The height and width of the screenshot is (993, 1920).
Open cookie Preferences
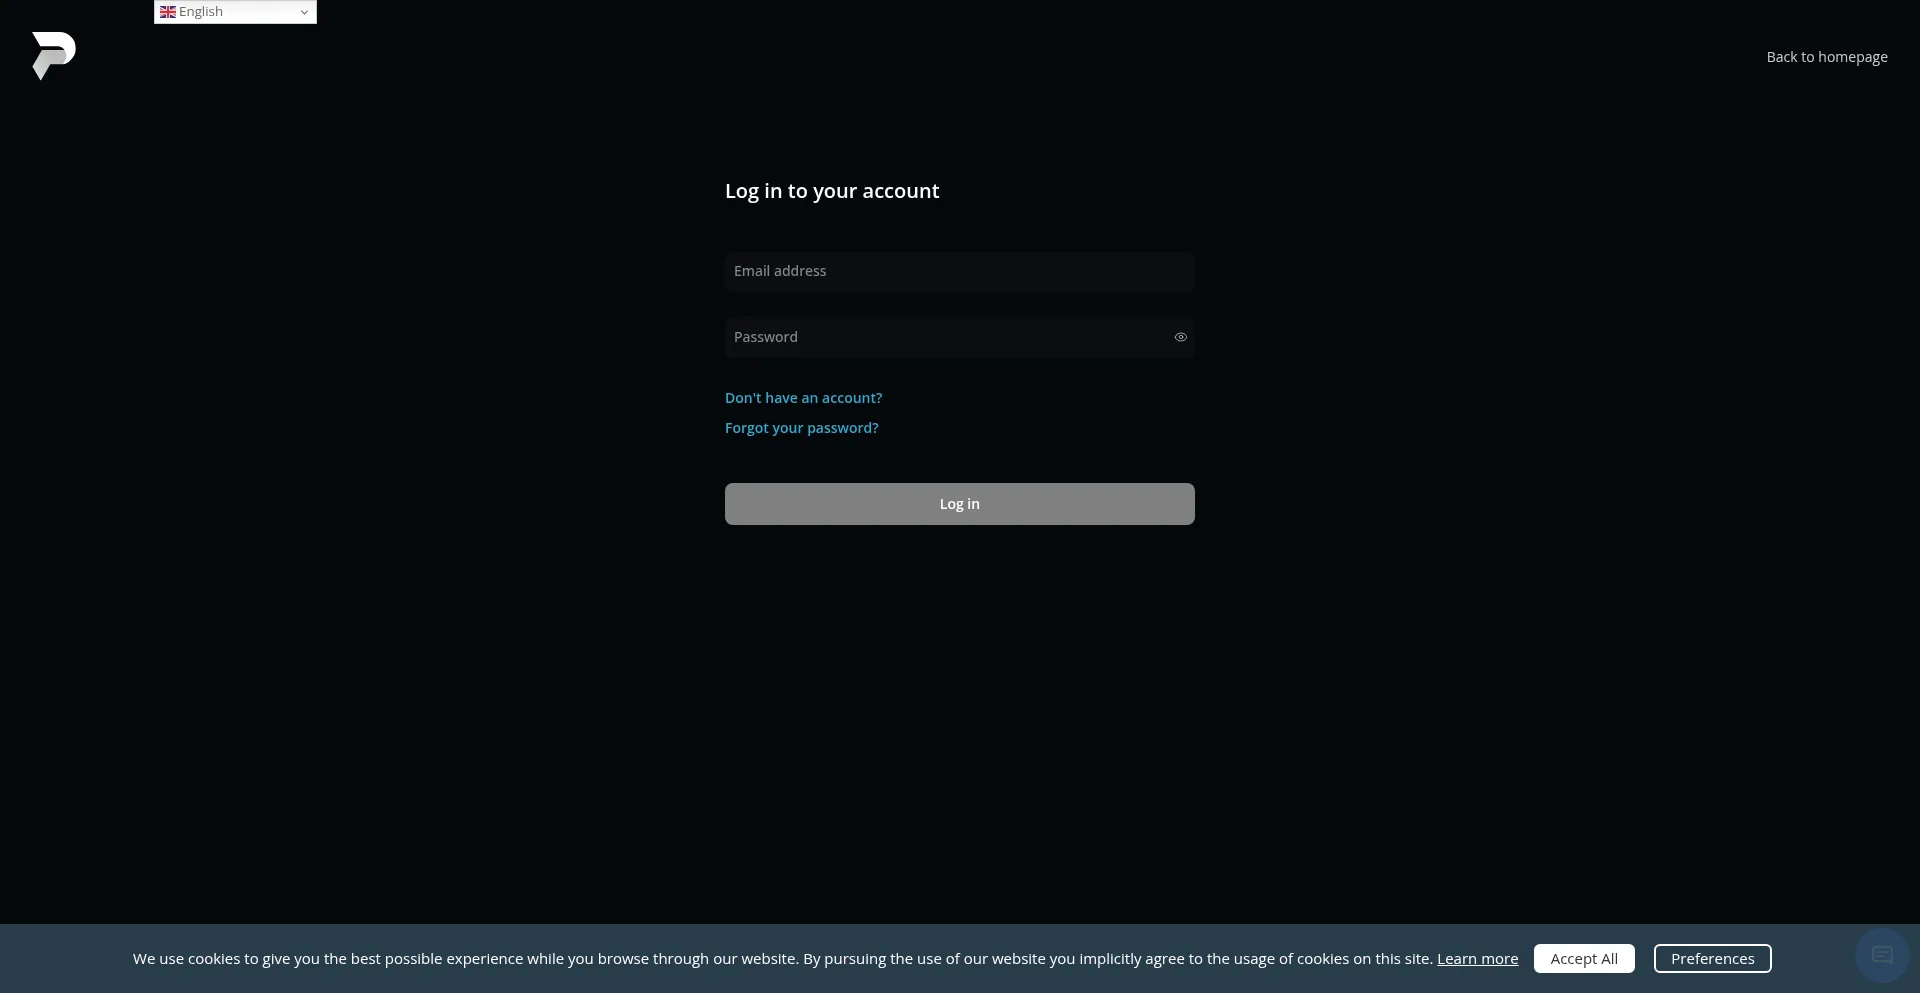click(x=1712, y=959)
